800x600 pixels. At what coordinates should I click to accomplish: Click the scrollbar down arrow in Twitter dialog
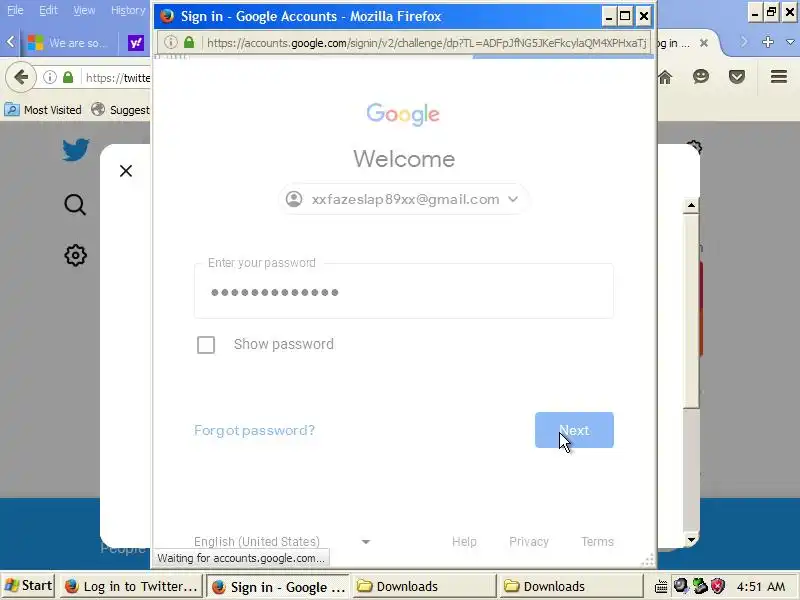(691, 539)
